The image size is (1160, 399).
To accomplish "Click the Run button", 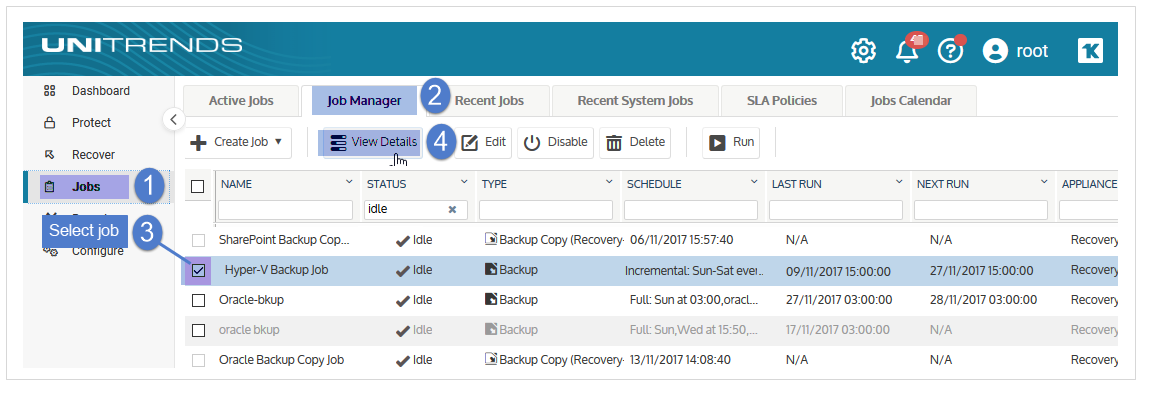I will pos(731,142).
